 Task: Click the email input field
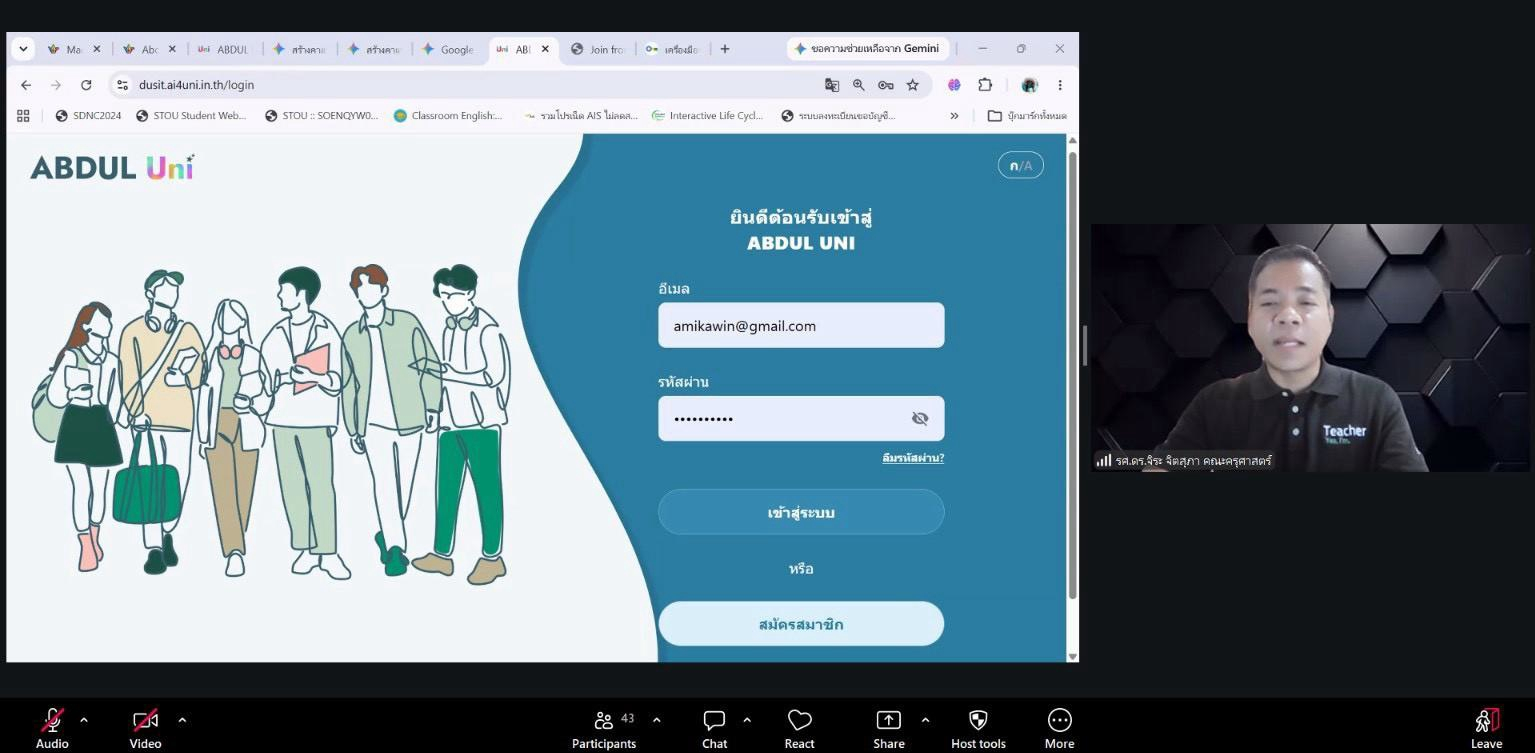point(801,325)
